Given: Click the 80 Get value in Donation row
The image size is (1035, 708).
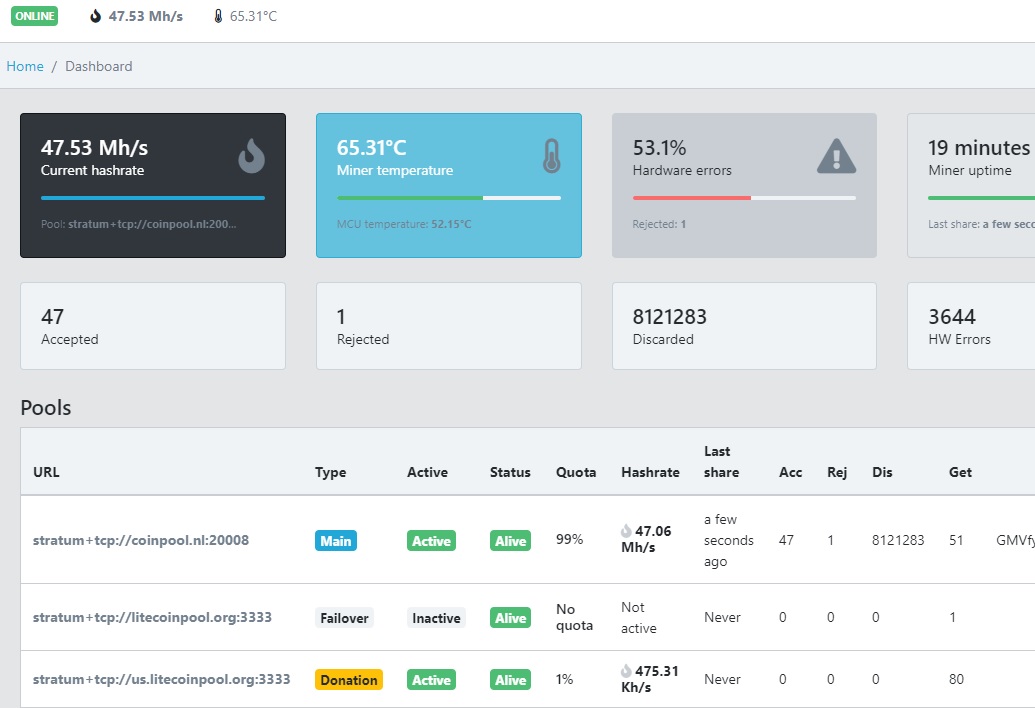Looking at the screenshot, I should coord(956,679).
